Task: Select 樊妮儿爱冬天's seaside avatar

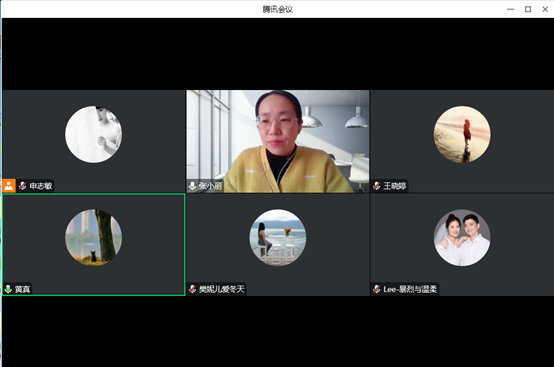Action: (x=278, y=237)
